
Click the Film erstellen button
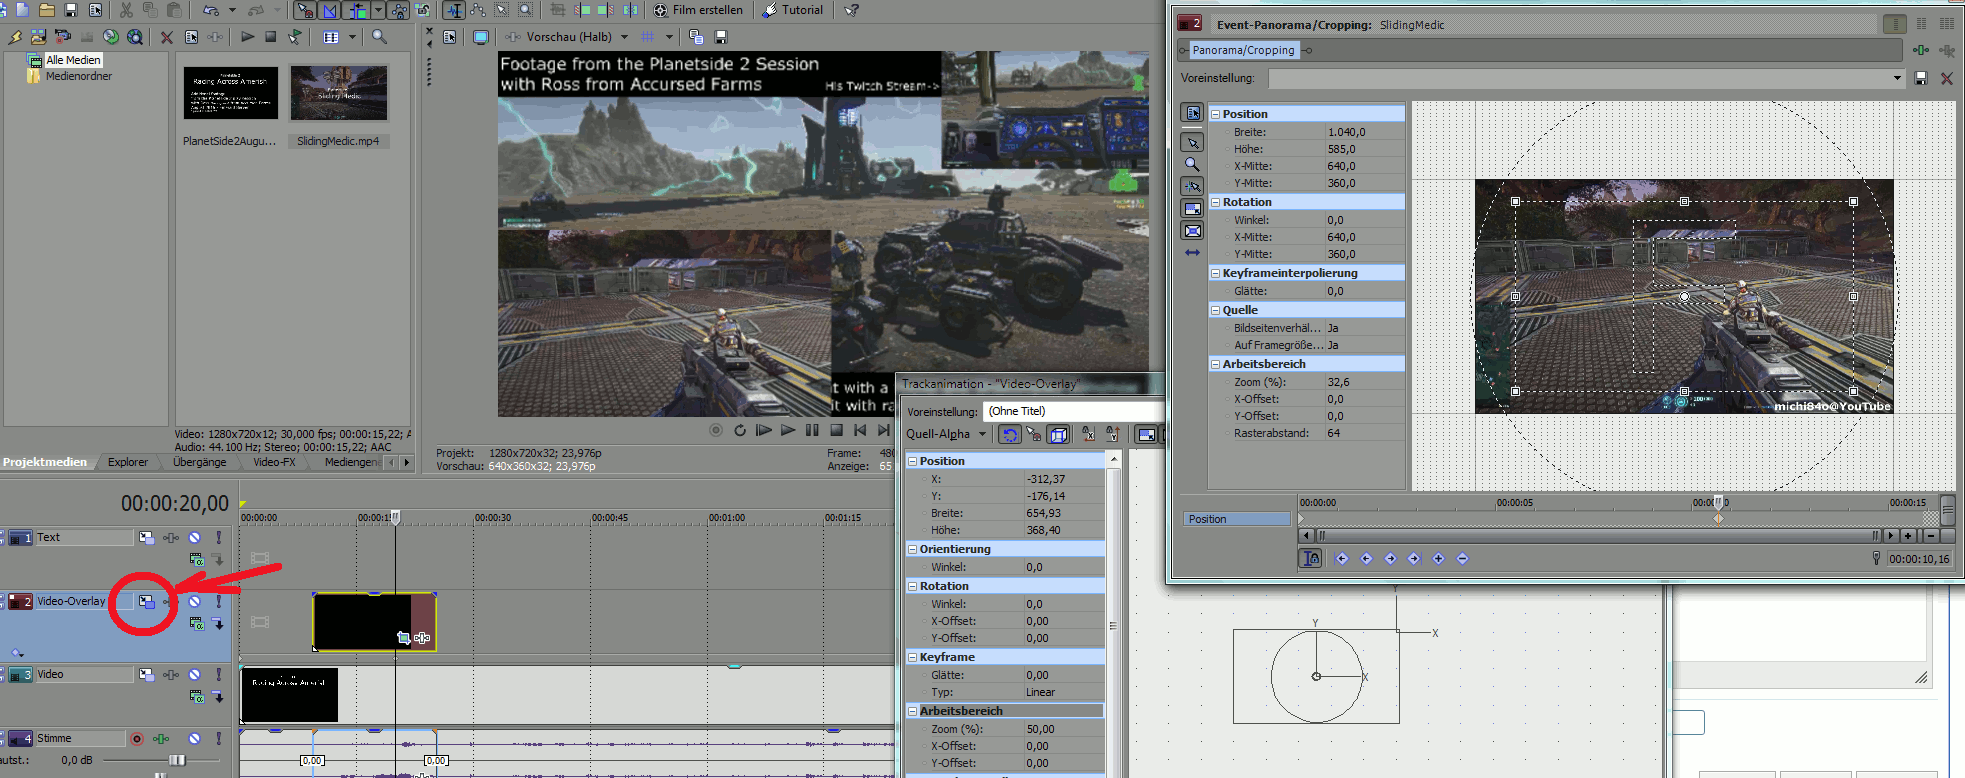coord(698,10)
